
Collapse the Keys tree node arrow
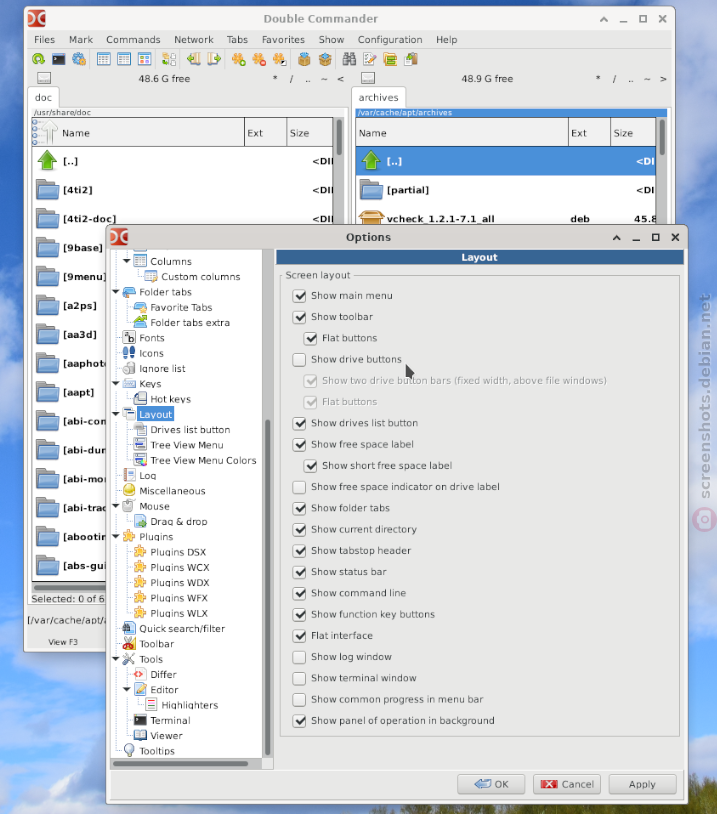point(116,384)
